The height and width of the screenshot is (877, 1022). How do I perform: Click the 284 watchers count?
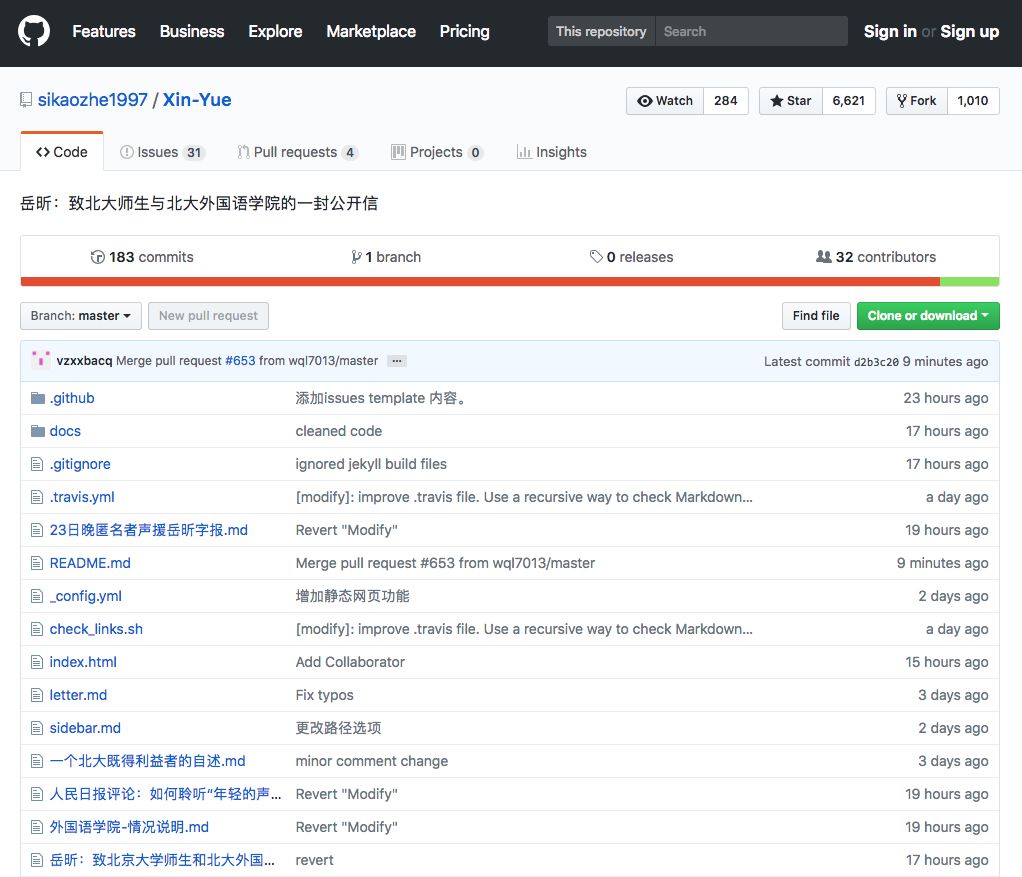[725, 101]
